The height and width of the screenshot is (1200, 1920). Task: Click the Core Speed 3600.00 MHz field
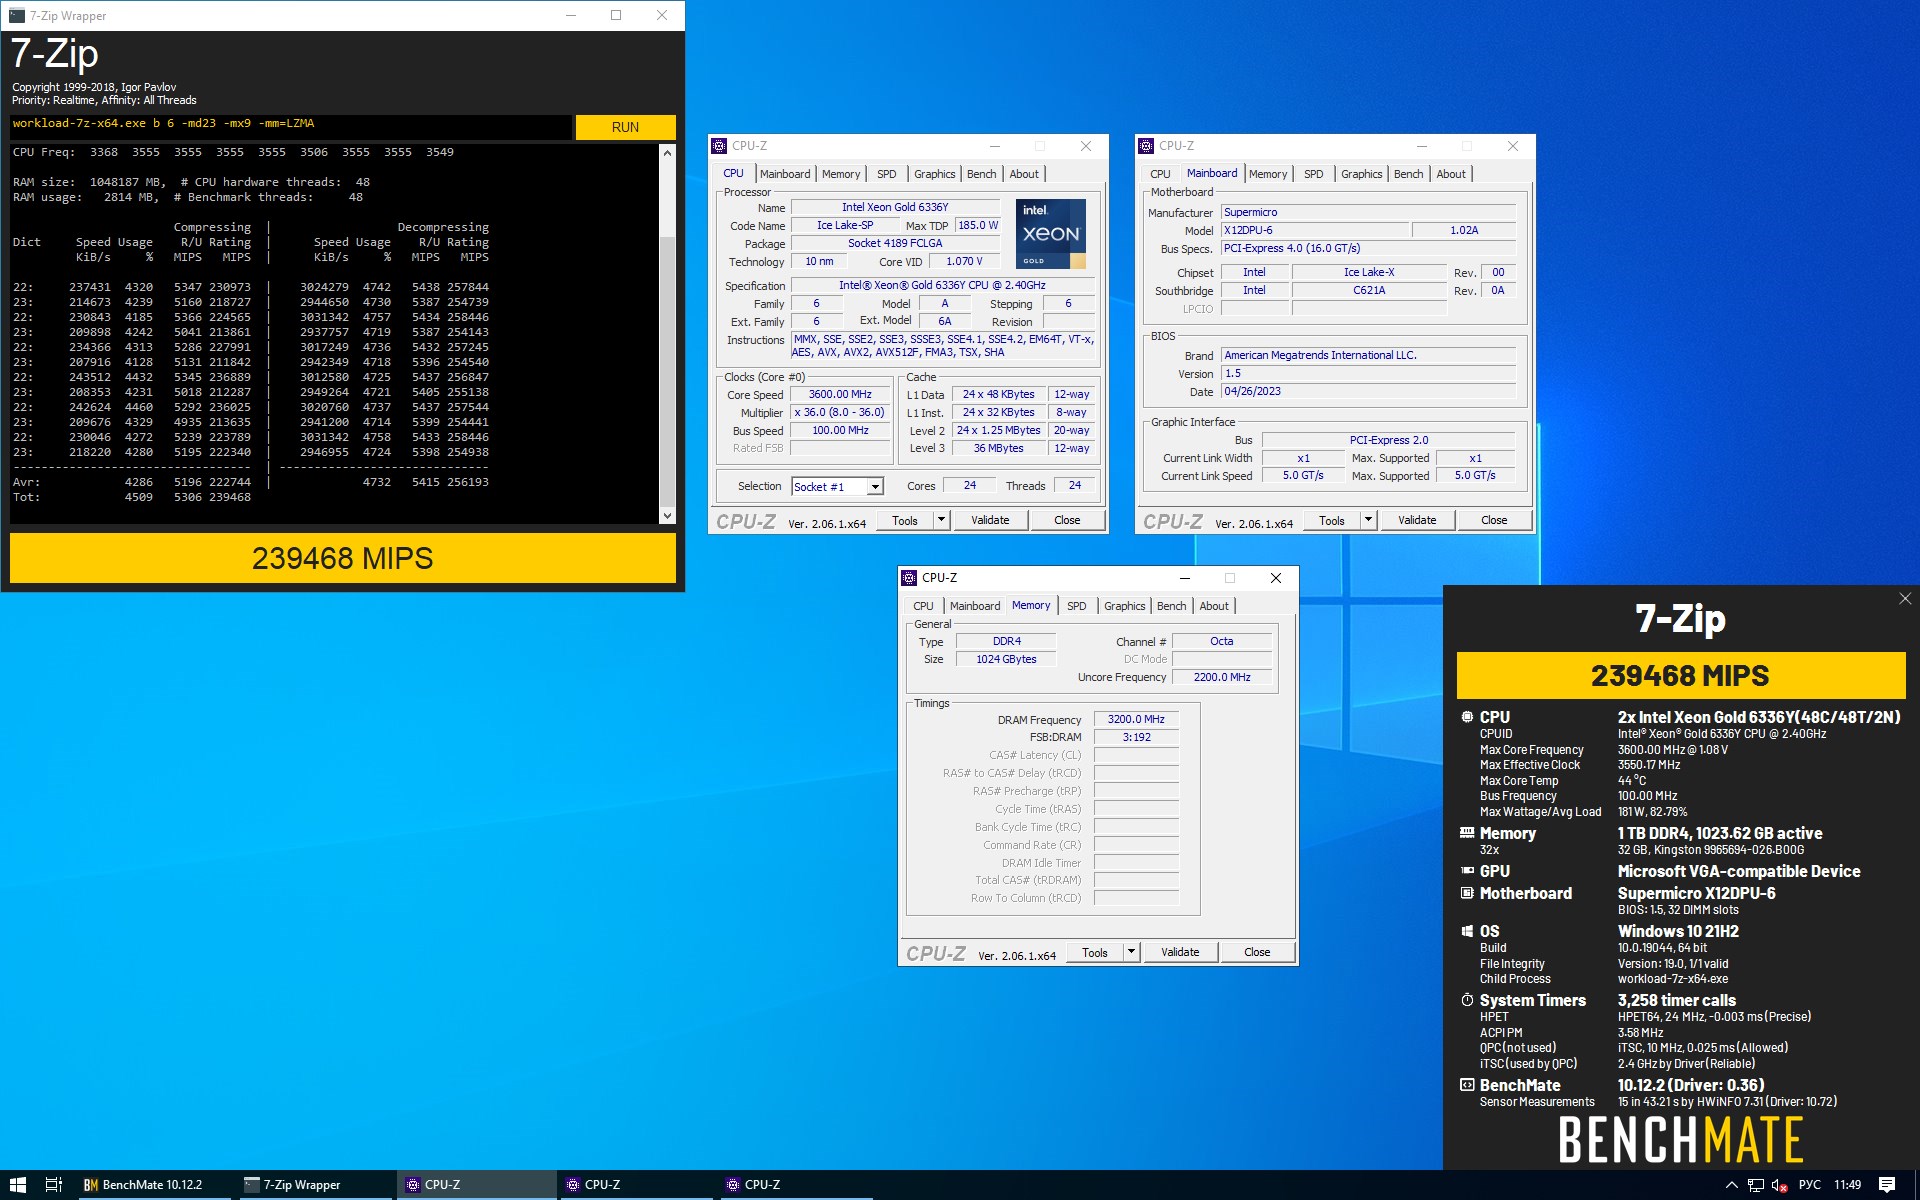840,395
